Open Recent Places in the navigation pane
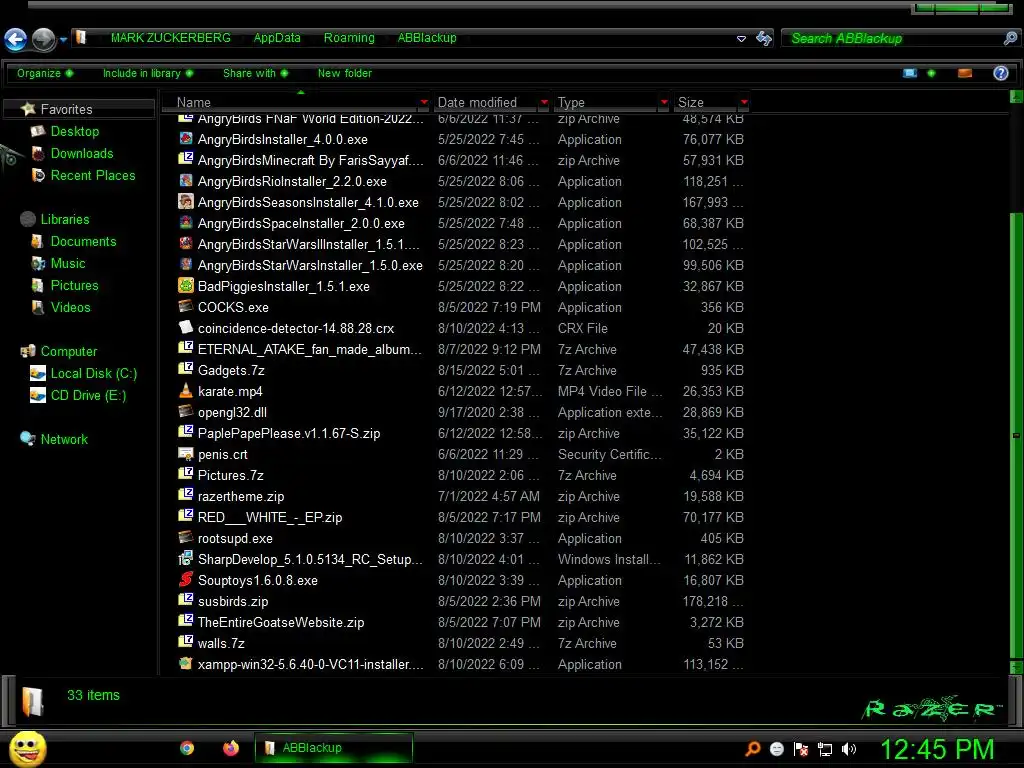Screen dimensions: 1024x768 tap(93, 176)
